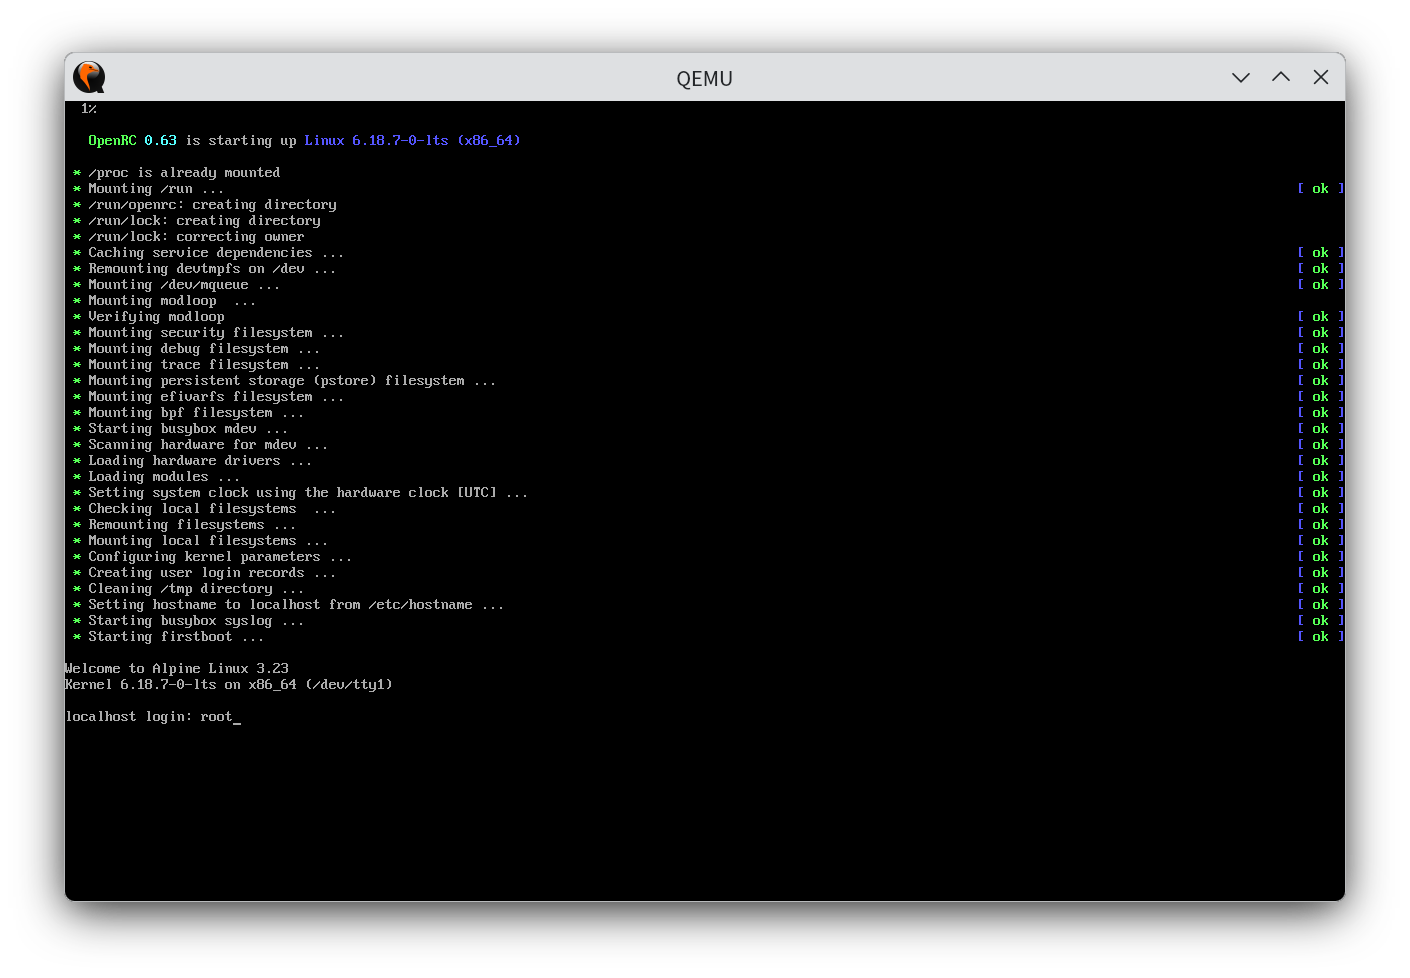Click the "Starting firstboot" line
This screenshot has height=978, width=1410.
[176, 637]
